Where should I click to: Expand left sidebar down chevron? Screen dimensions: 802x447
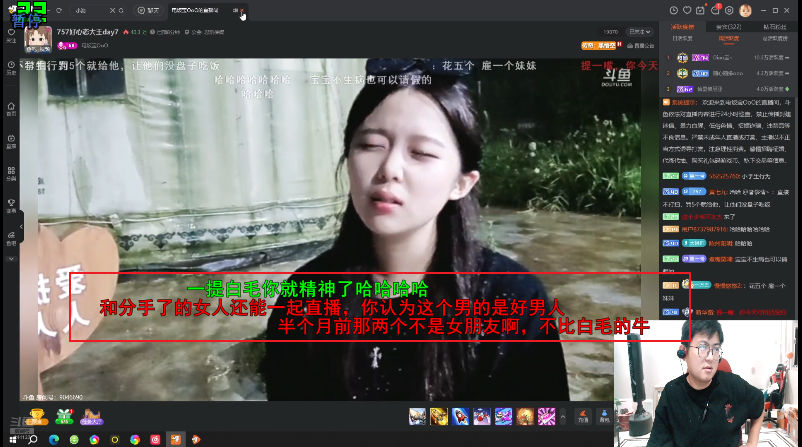pos(11,259)
